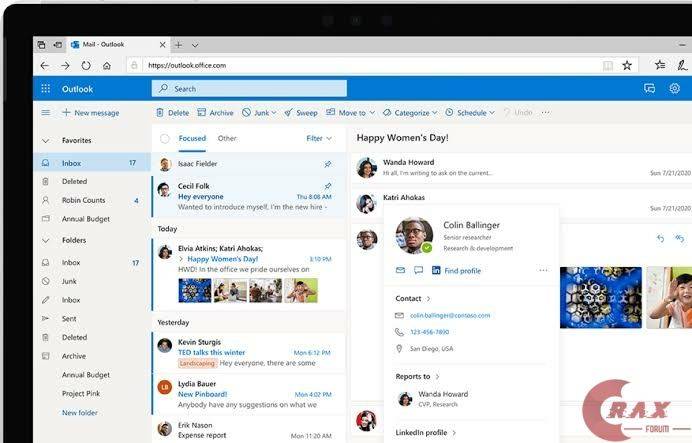Reply to the message arrow icon
692x443 pixels.
[660, 239]
